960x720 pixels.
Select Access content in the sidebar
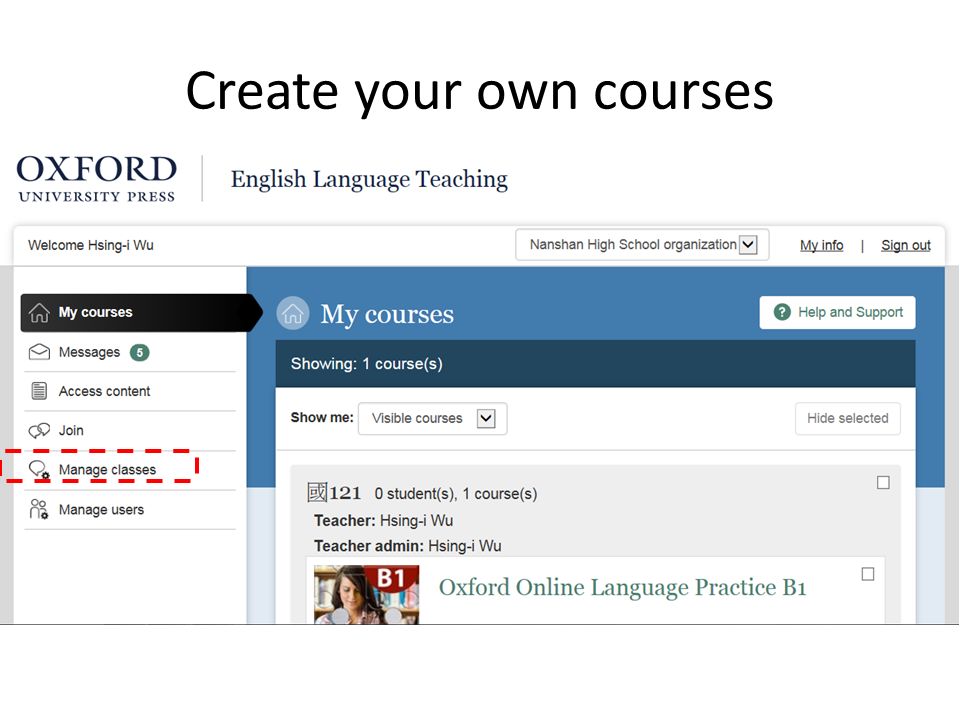click(x=130, y=391)
